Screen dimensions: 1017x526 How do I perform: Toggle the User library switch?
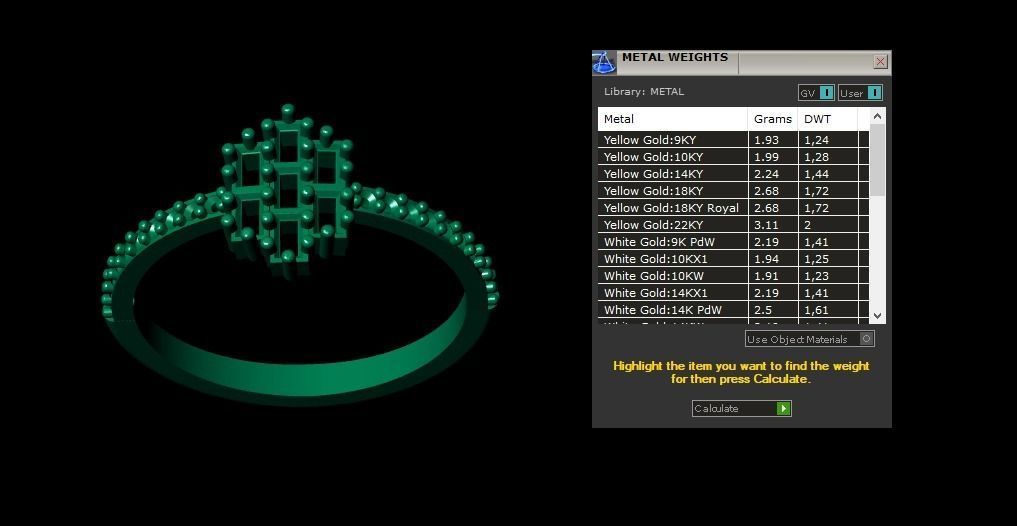860,93
